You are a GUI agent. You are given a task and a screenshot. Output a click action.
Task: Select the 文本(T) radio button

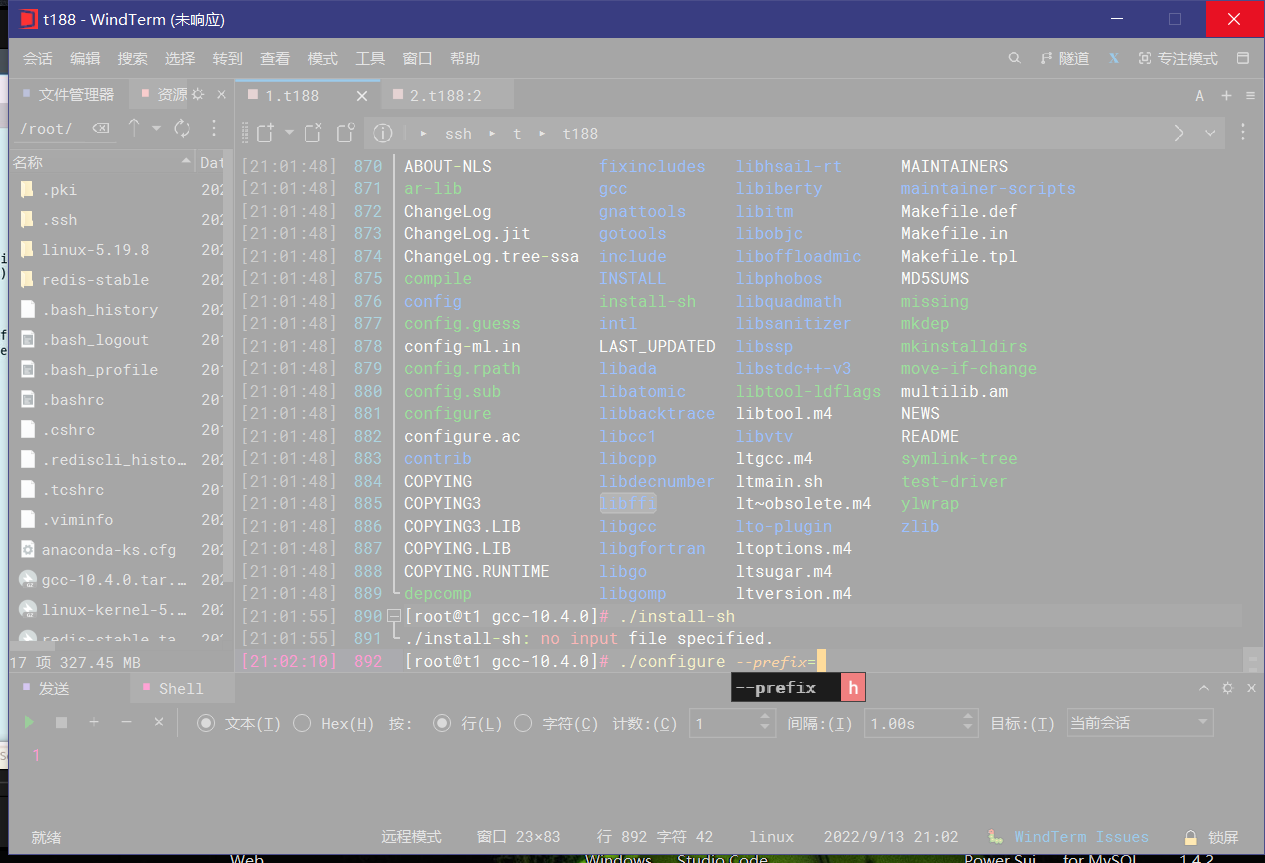coord(206,723)
